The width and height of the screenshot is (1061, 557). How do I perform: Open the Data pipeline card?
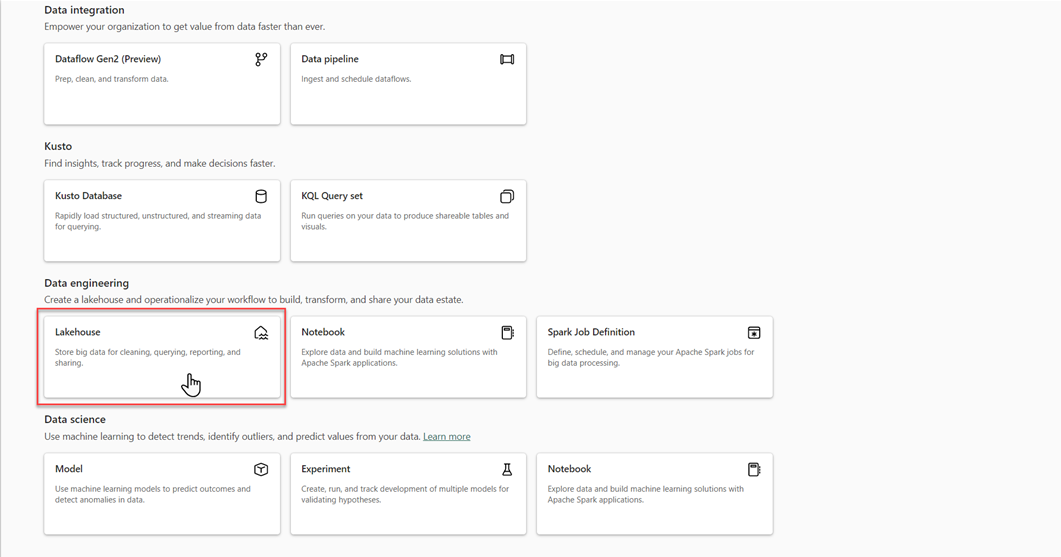click(x=408, y=84)
